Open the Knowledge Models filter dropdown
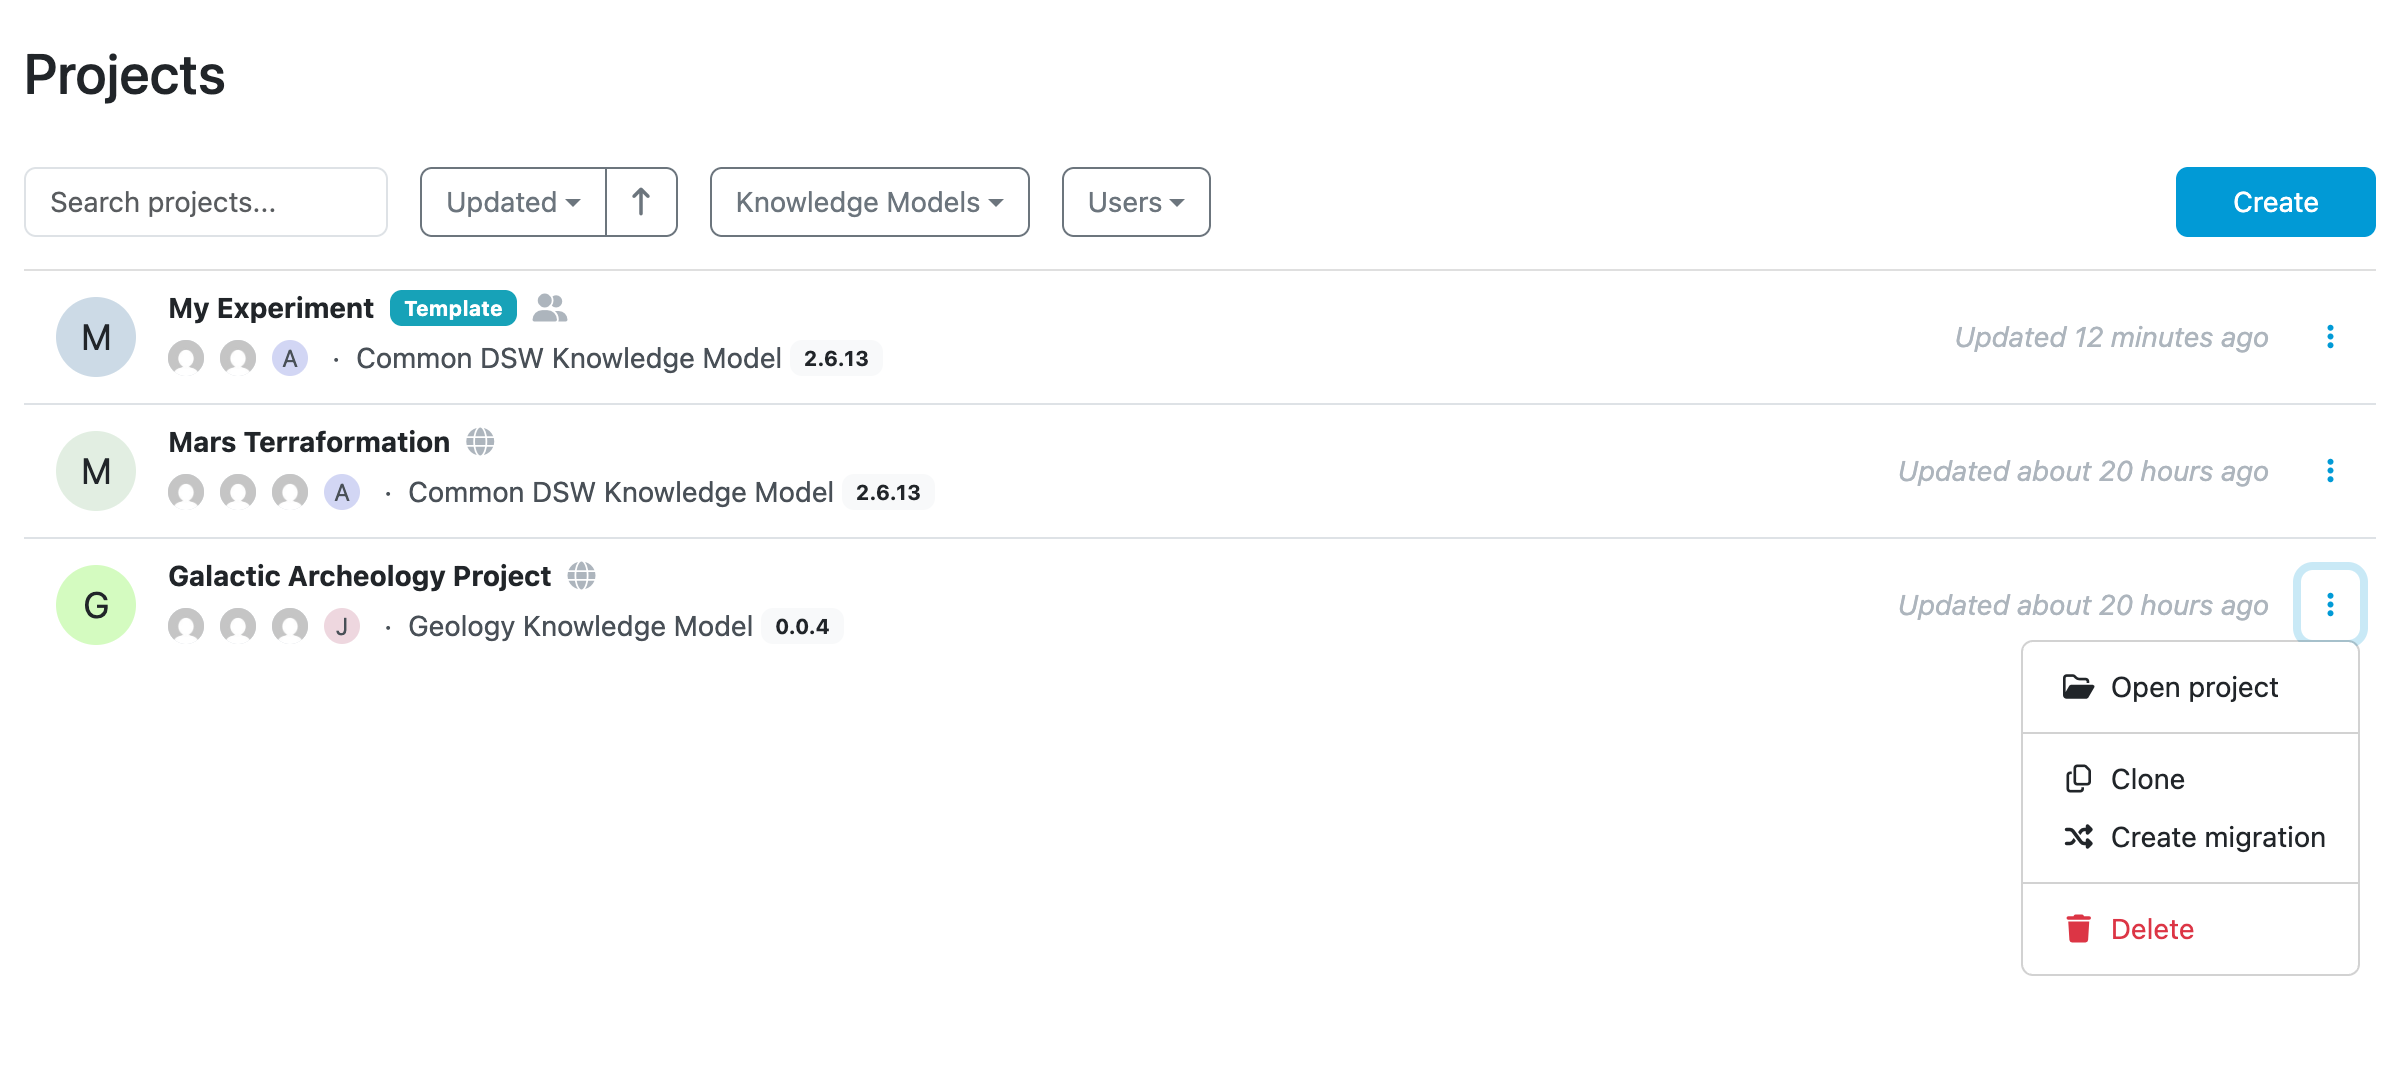The image size is (2400, 1071). 870,202
